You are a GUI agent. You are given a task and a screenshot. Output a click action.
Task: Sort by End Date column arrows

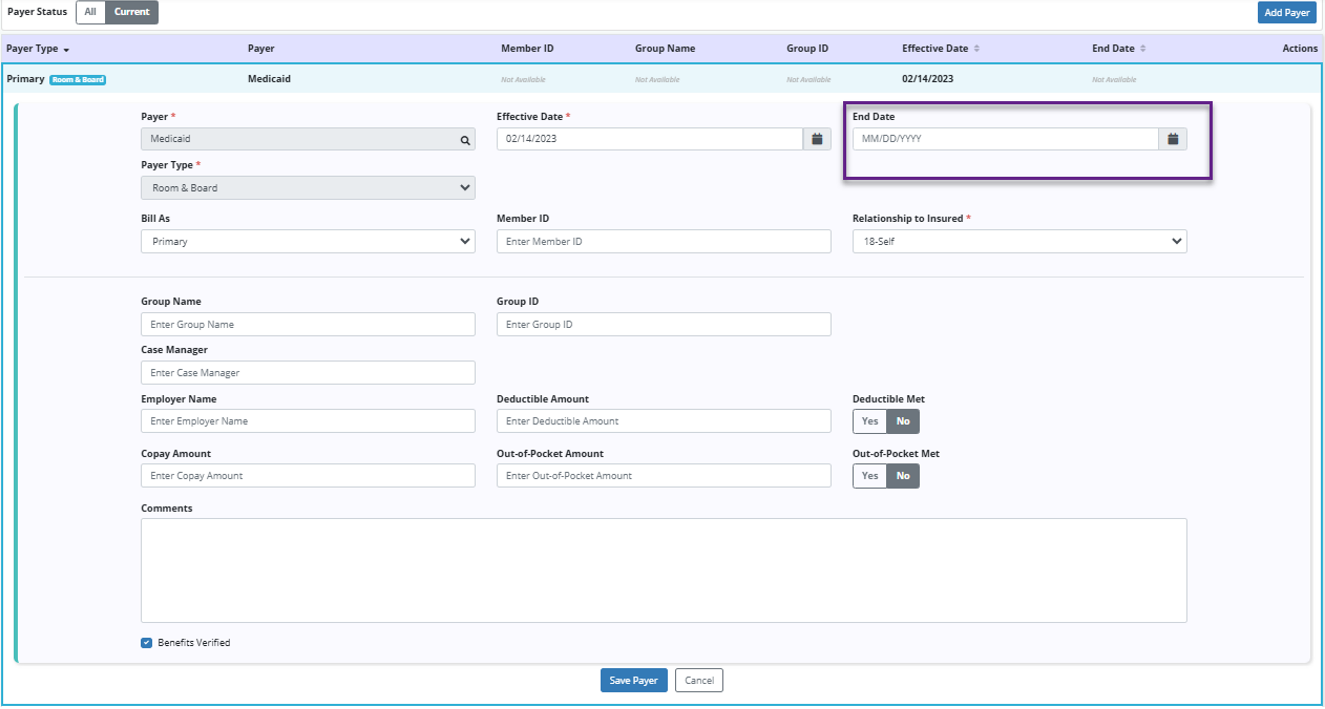tap(1143, 49)
